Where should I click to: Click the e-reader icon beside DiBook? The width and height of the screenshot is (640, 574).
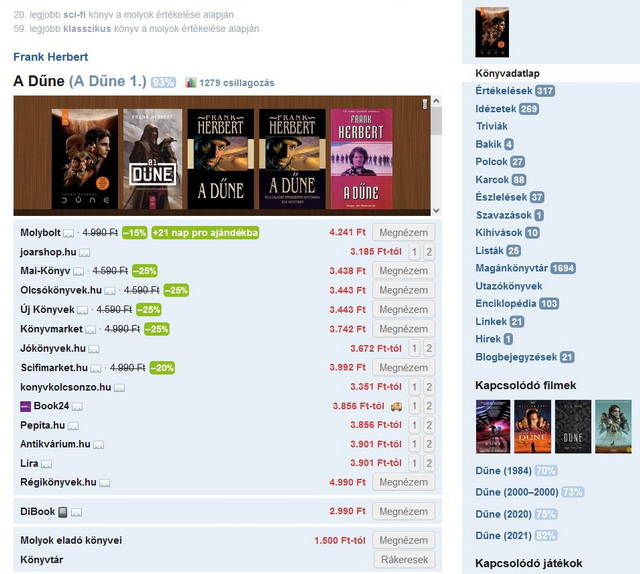62,512
